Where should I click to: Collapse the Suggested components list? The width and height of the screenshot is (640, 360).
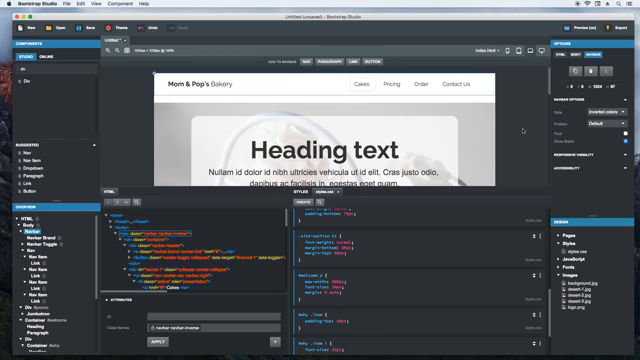[94, 145]
